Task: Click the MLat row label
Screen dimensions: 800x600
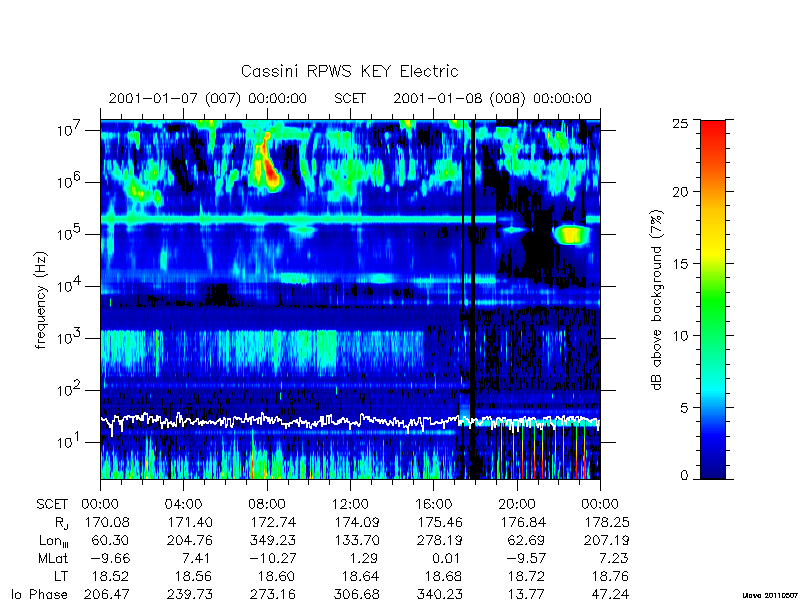Action: pos(54,558)
